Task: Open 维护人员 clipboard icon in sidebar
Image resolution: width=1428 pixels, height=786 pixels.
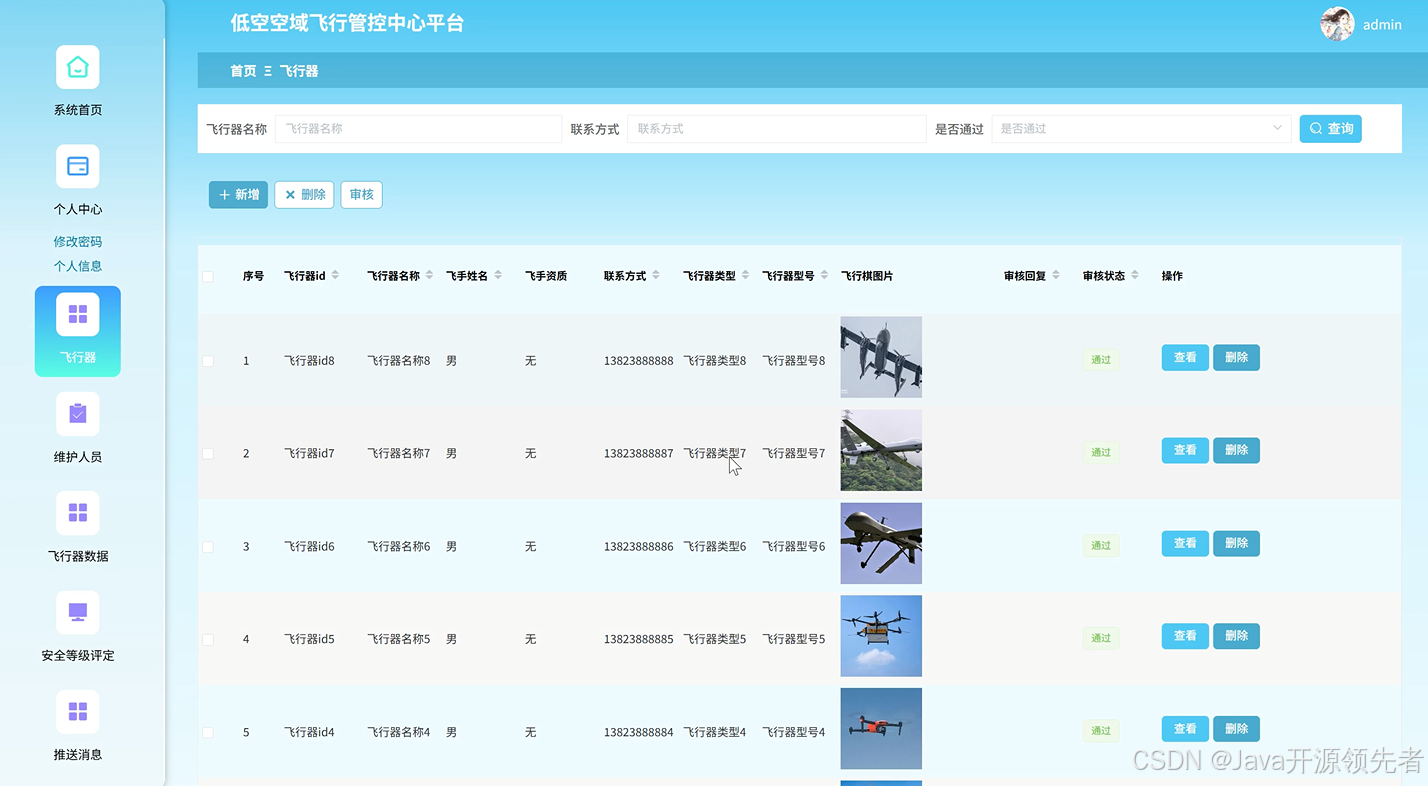Action: pos(77,414)
